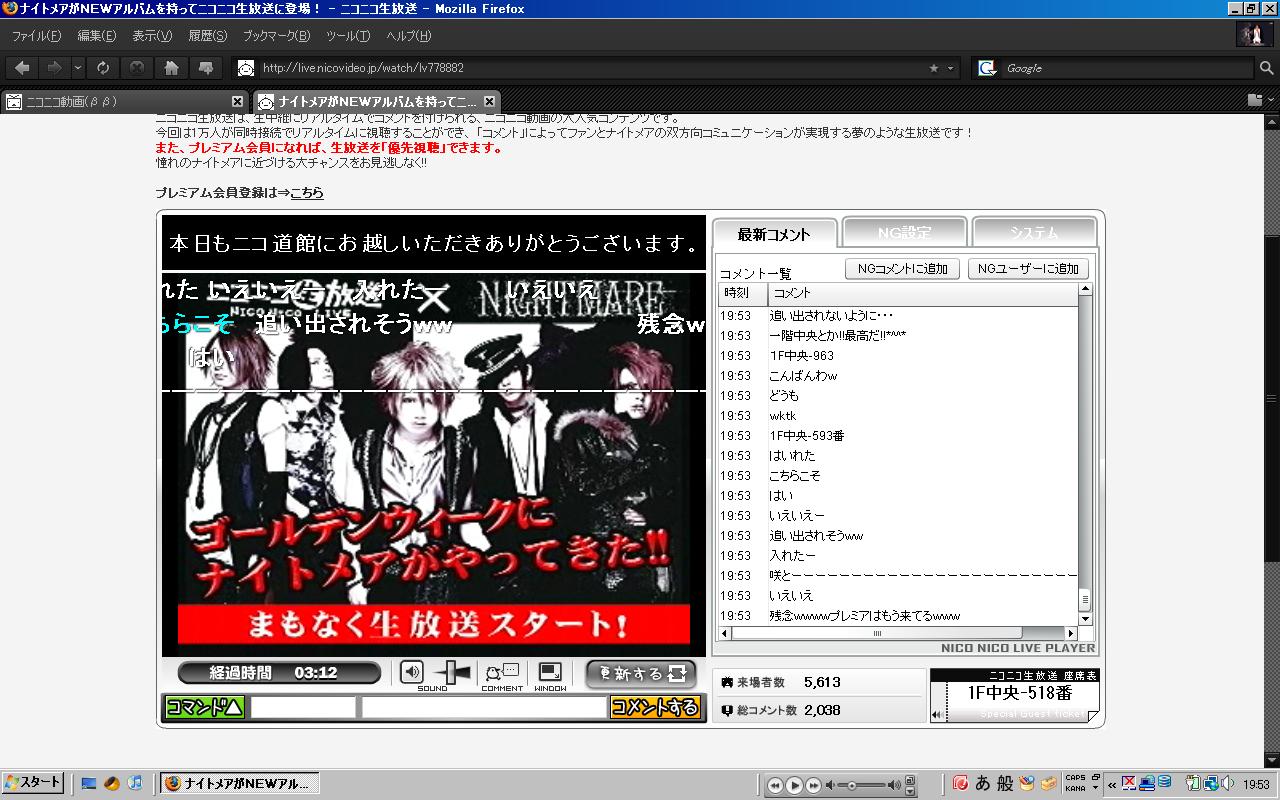Select comment row 'wktk'
This screenshot has width=1280, height=800.
[898, 416]
